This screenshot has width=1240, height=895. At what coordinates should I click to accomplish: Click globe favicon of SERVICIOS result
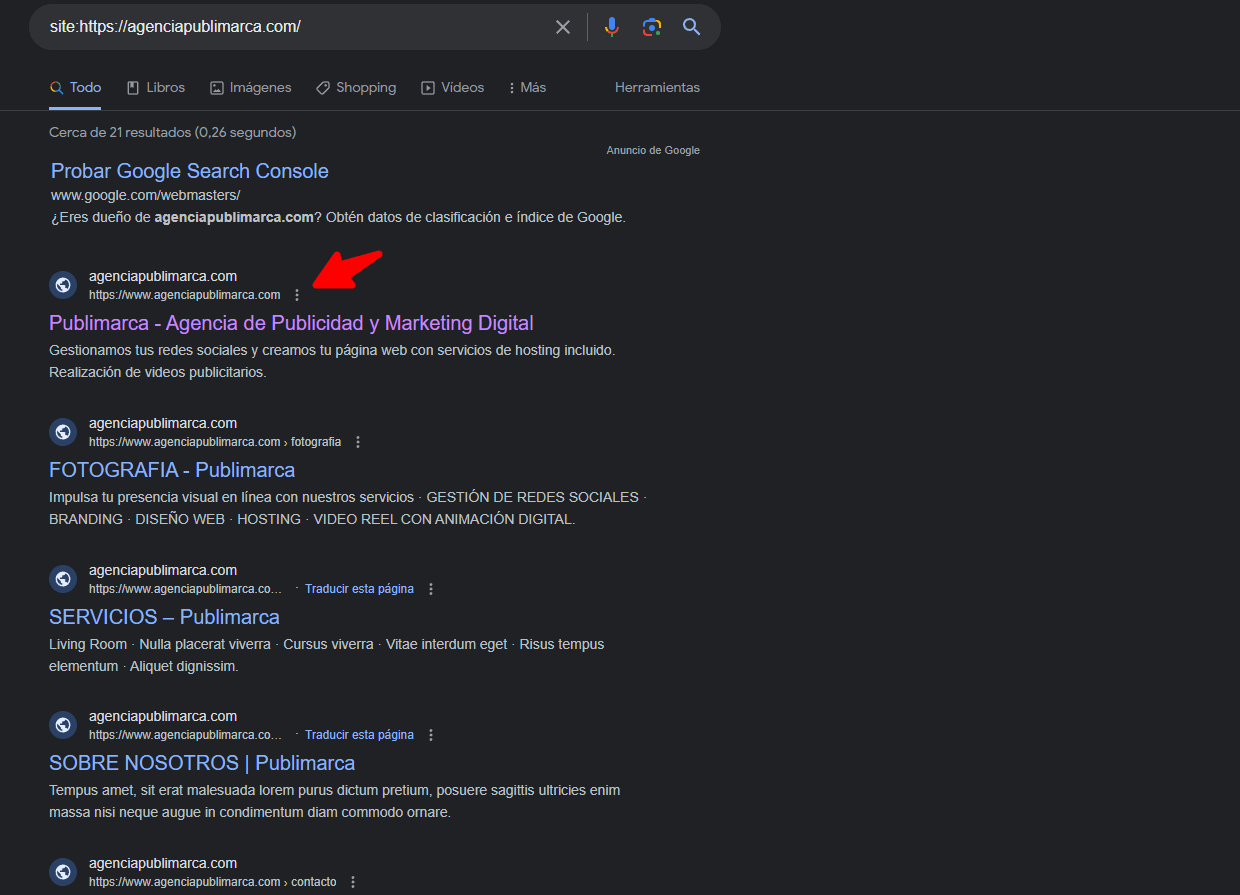[x=63, y=579]
